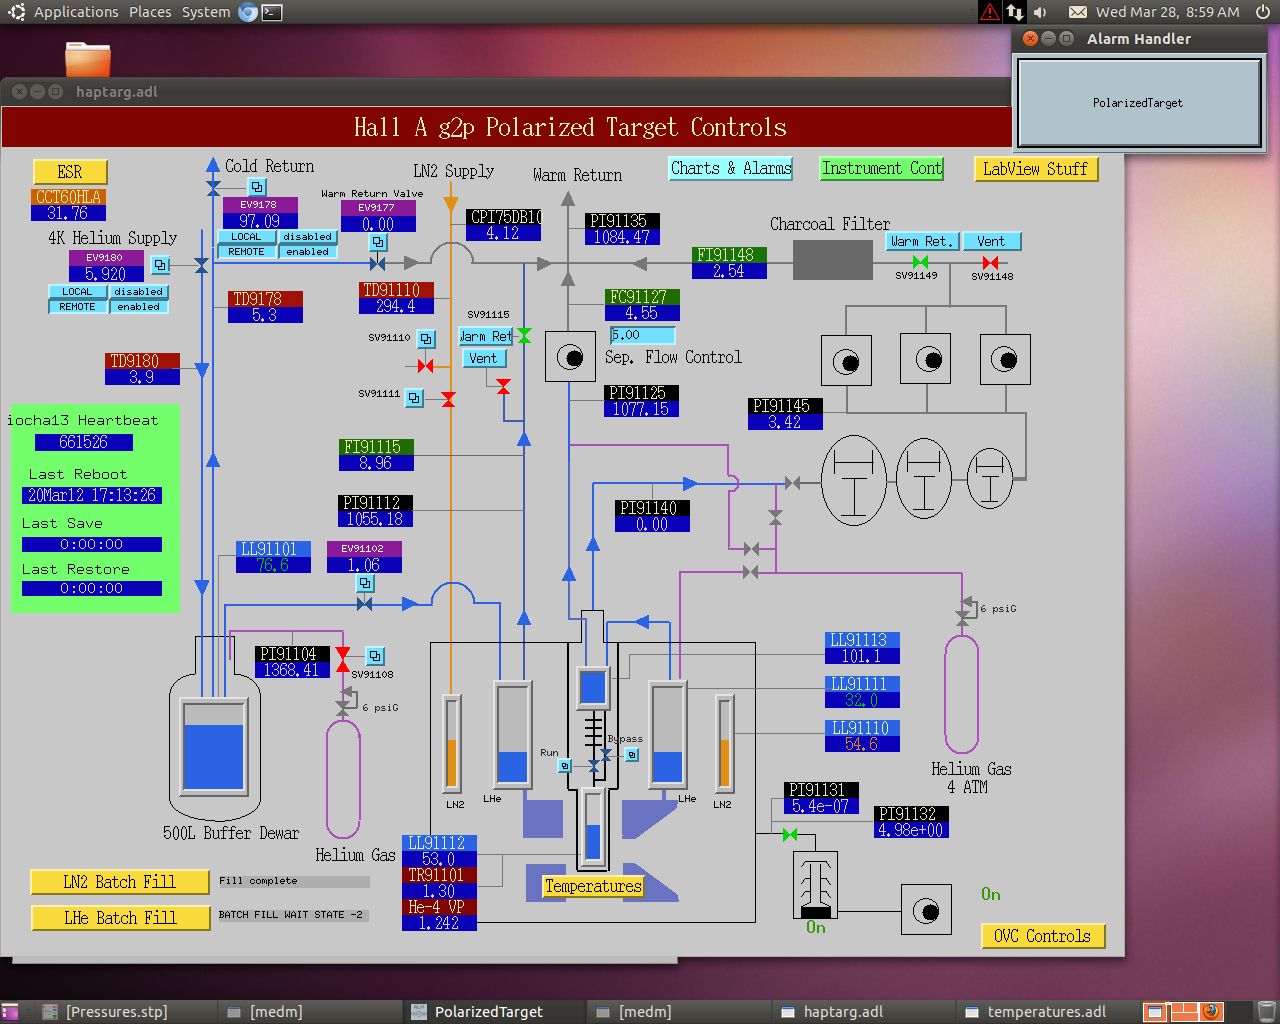Open related display below EV91102
The image size is (1280, 1024).
point(365,583)
